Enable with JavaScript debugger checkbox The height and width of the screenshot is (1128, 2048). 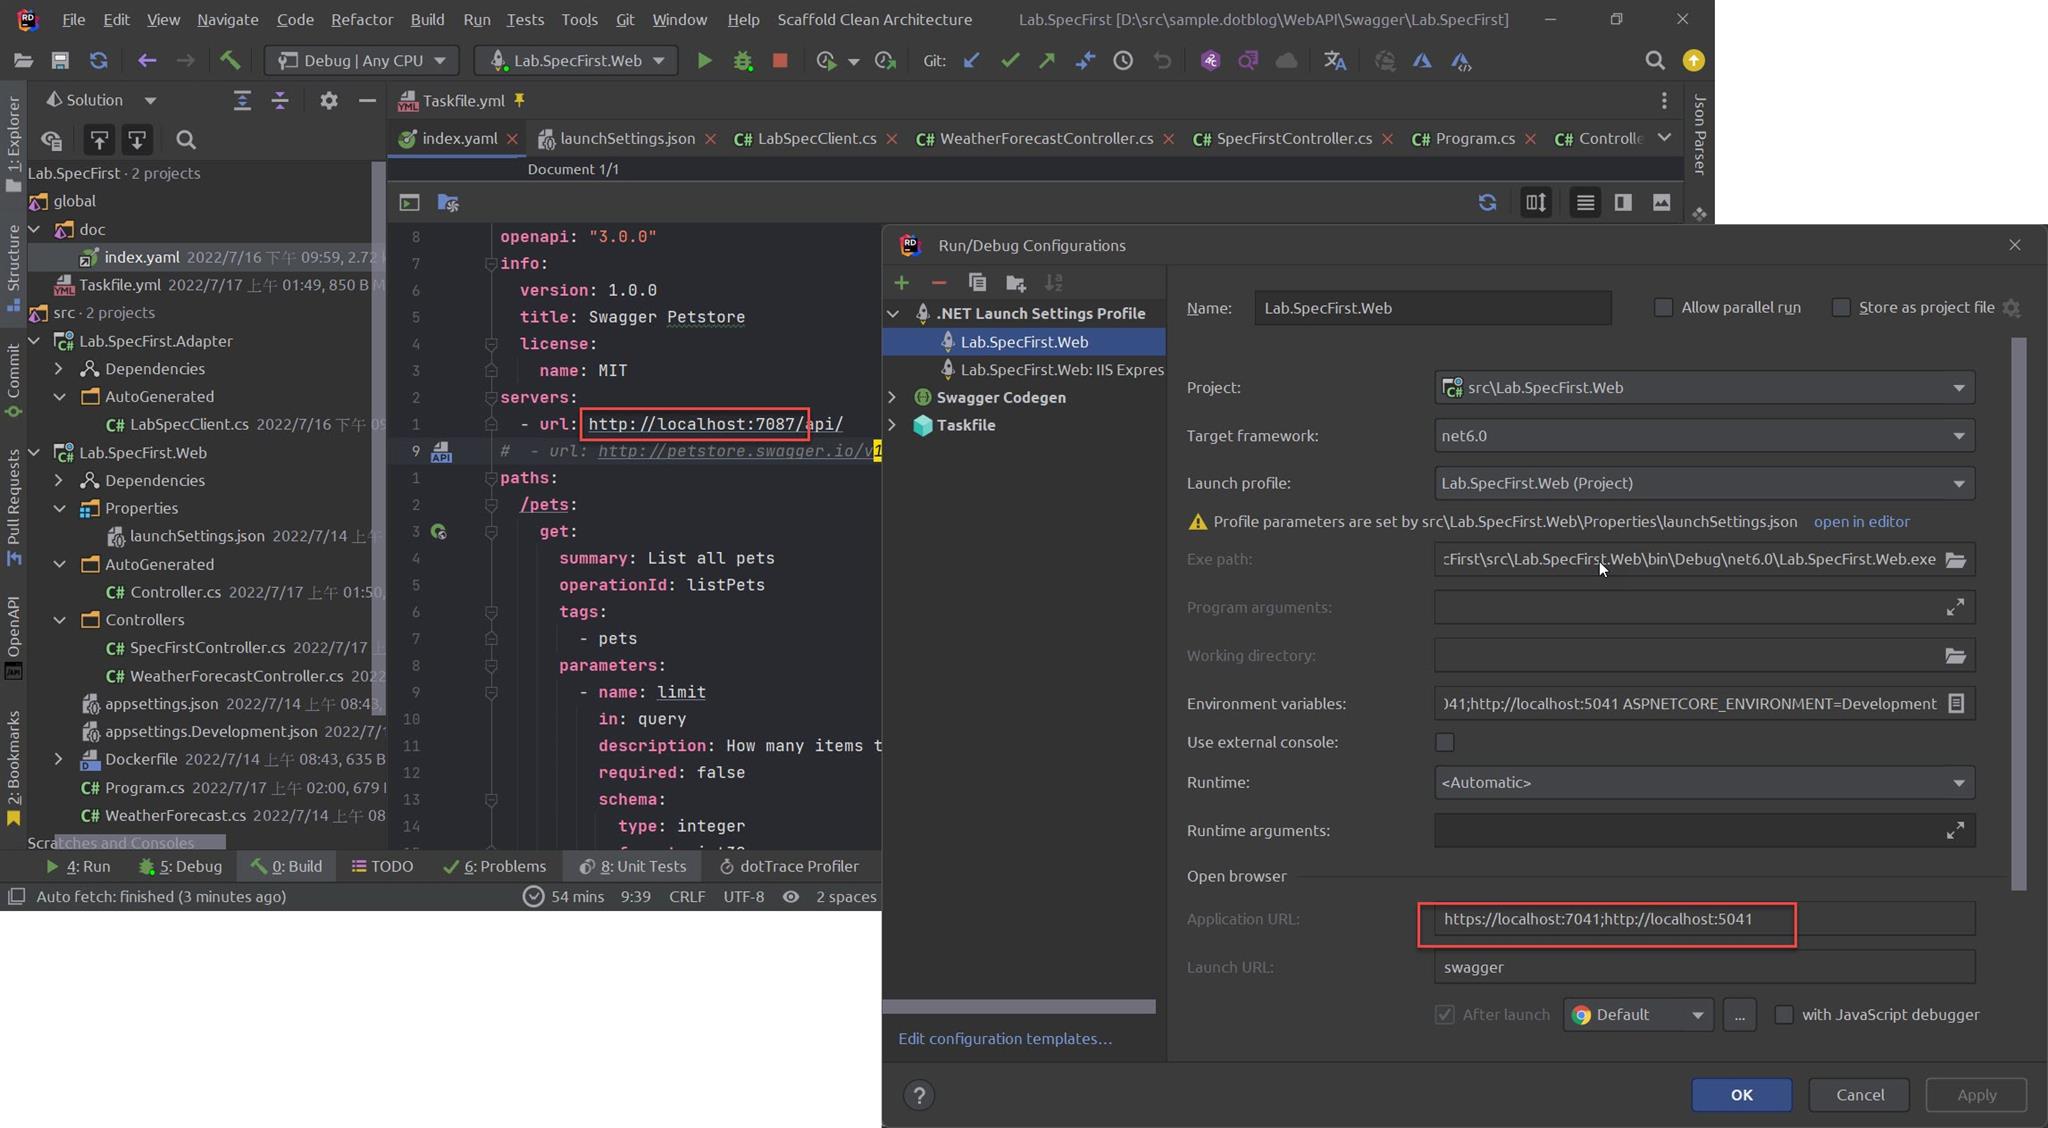[1784, 1015]
